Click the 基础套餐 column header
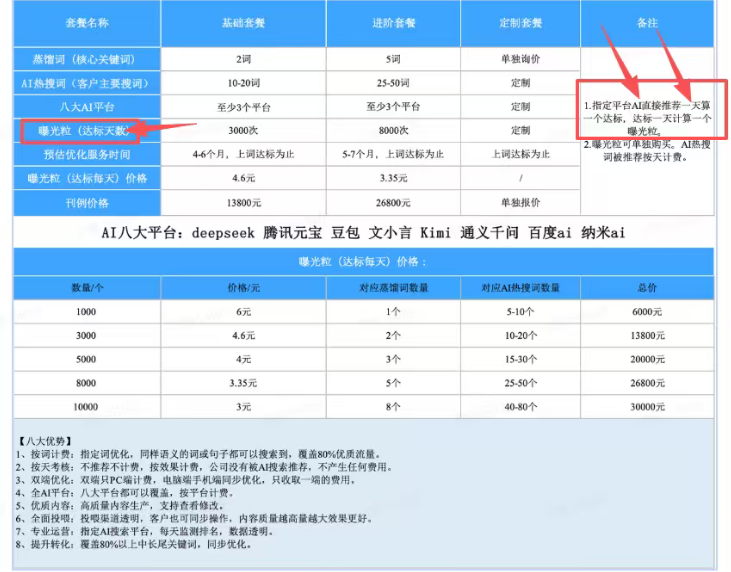The width and height of the screenshot is (731, 572). 243,23
